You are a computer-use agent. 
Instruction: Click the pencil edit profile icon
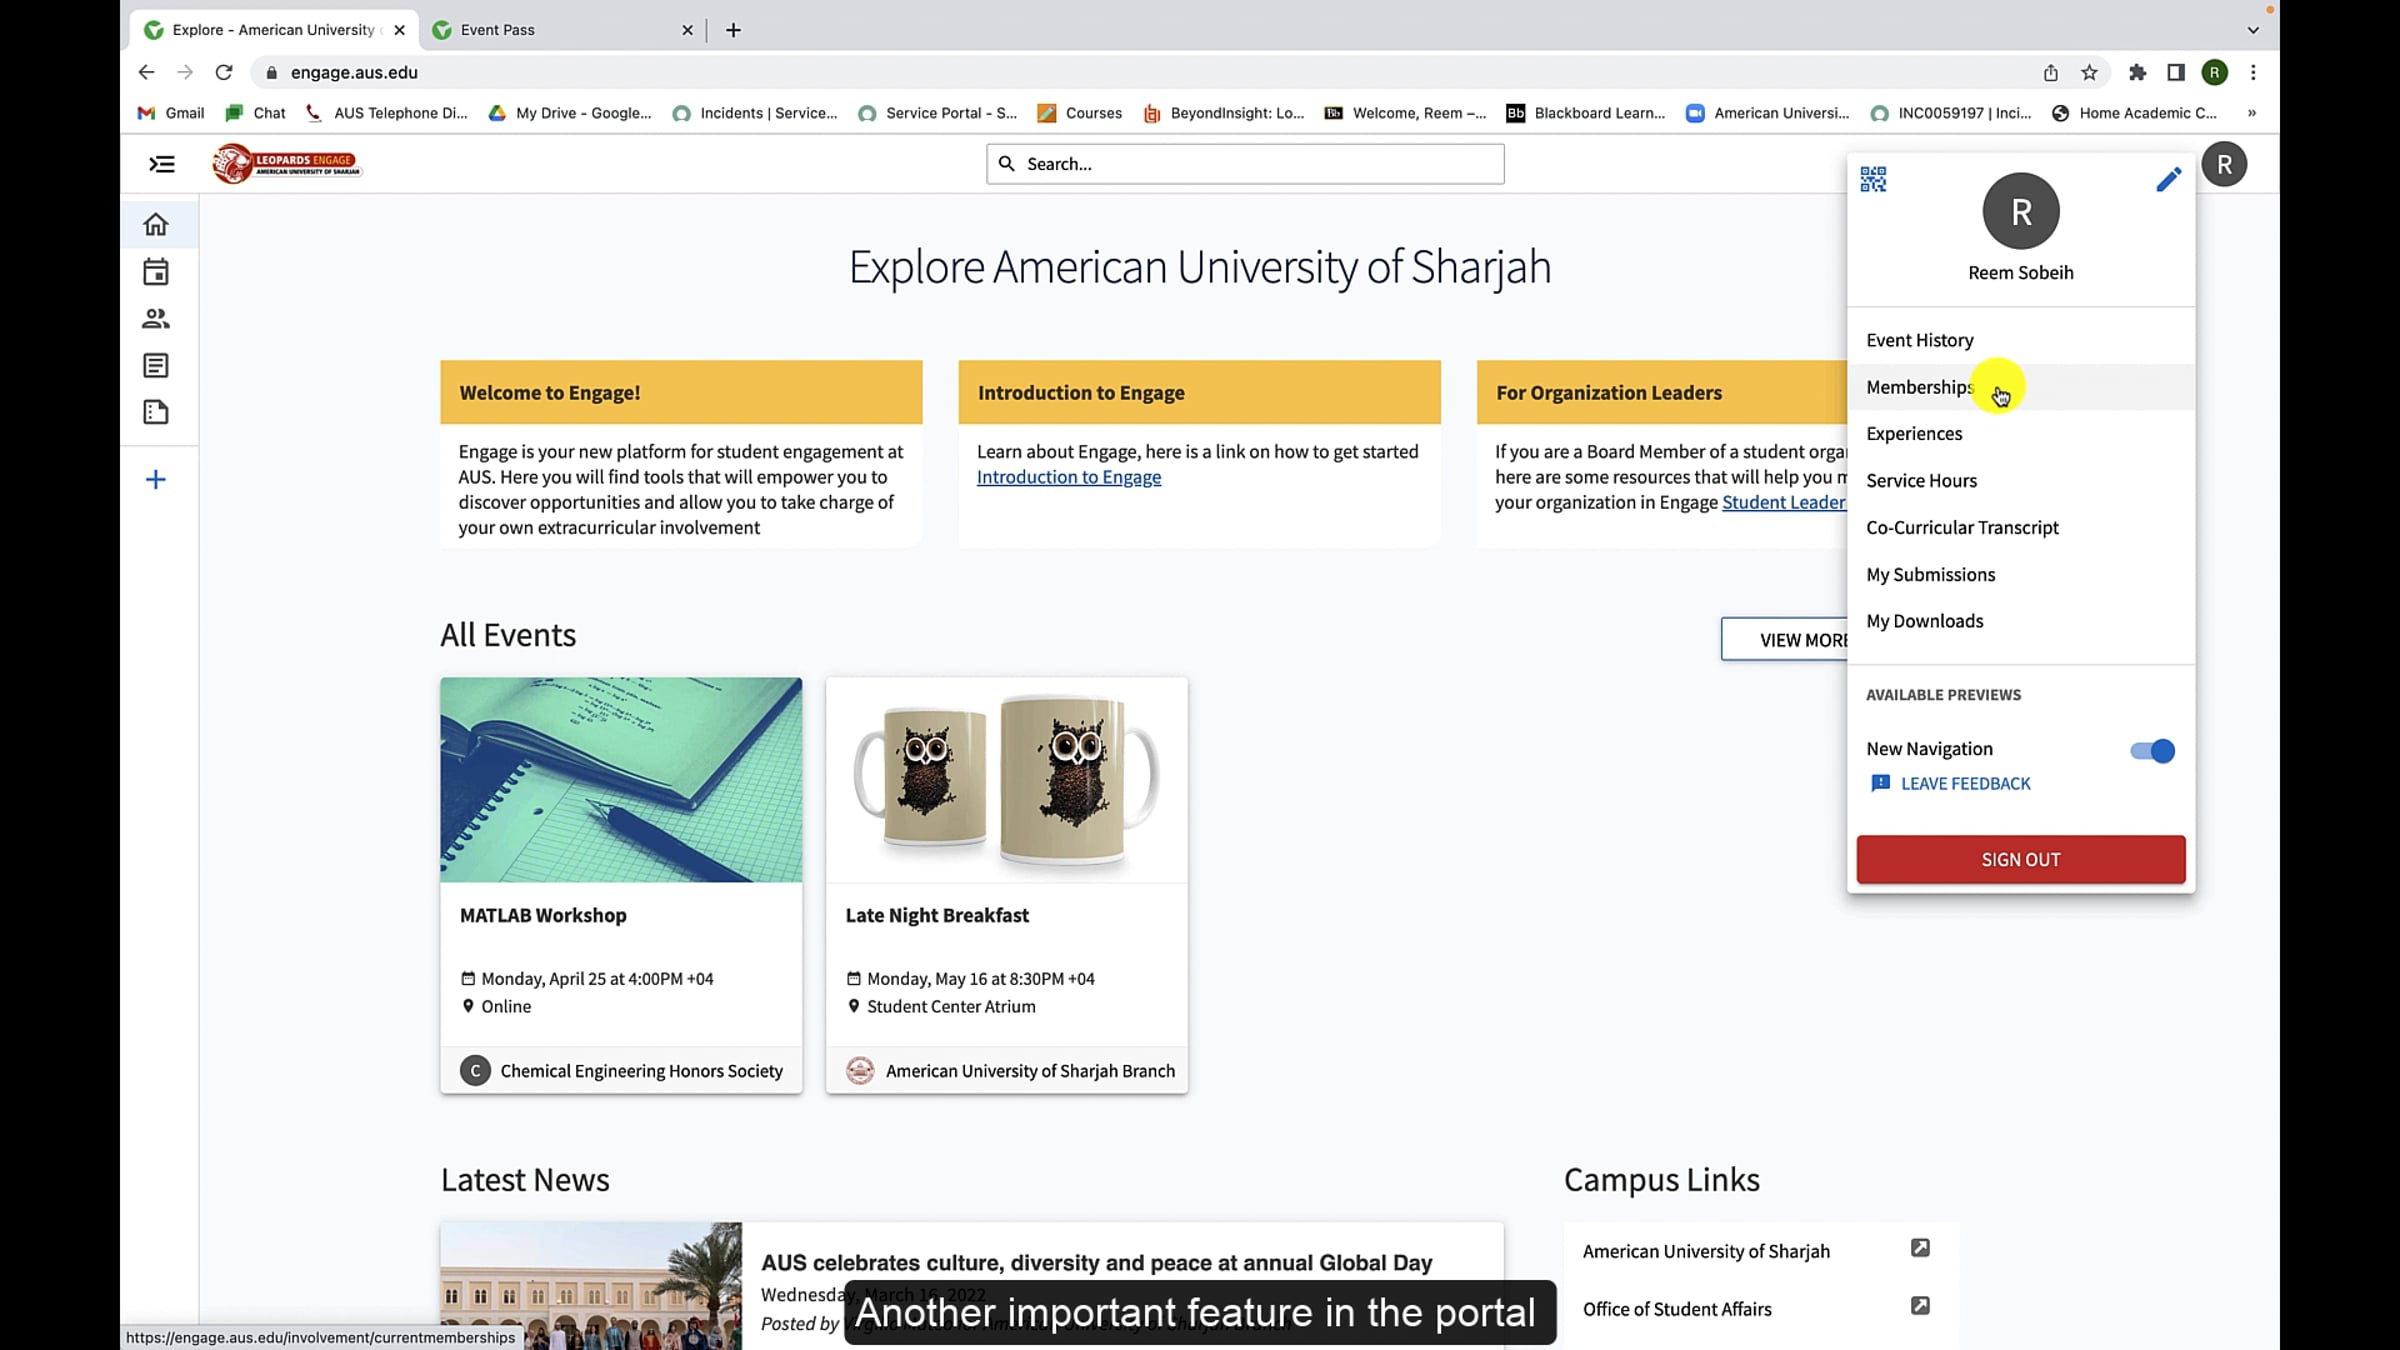2168,180
